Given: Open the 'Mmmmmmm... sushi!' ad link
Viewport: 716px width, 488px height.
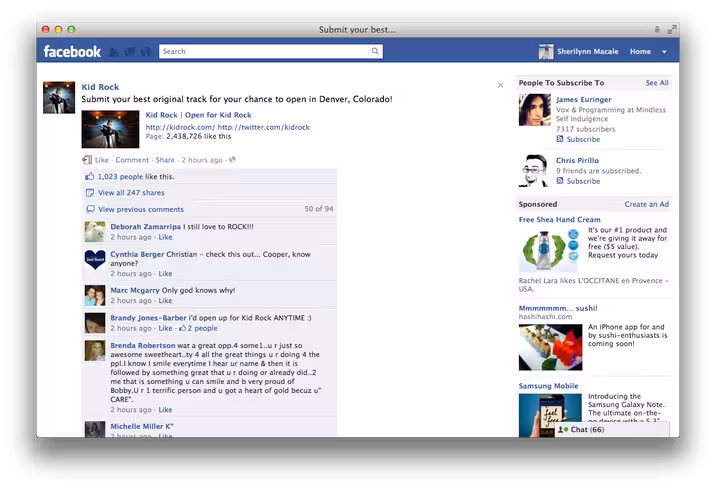Looking at the screenshot, I should (558, 308).
